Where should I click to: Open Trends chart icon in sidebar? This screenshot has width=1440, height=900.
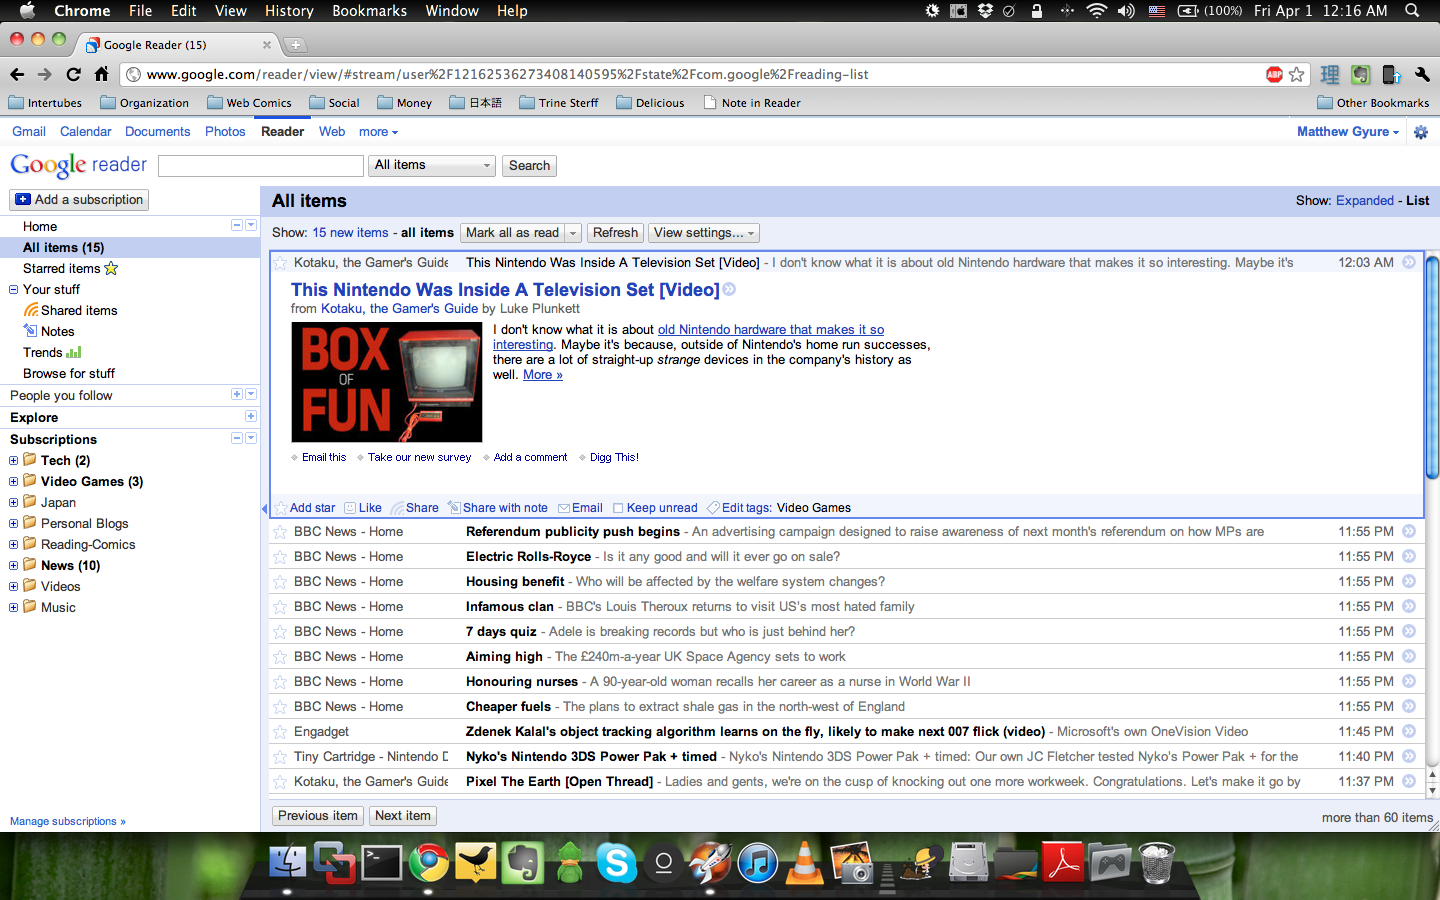(73, 352)
